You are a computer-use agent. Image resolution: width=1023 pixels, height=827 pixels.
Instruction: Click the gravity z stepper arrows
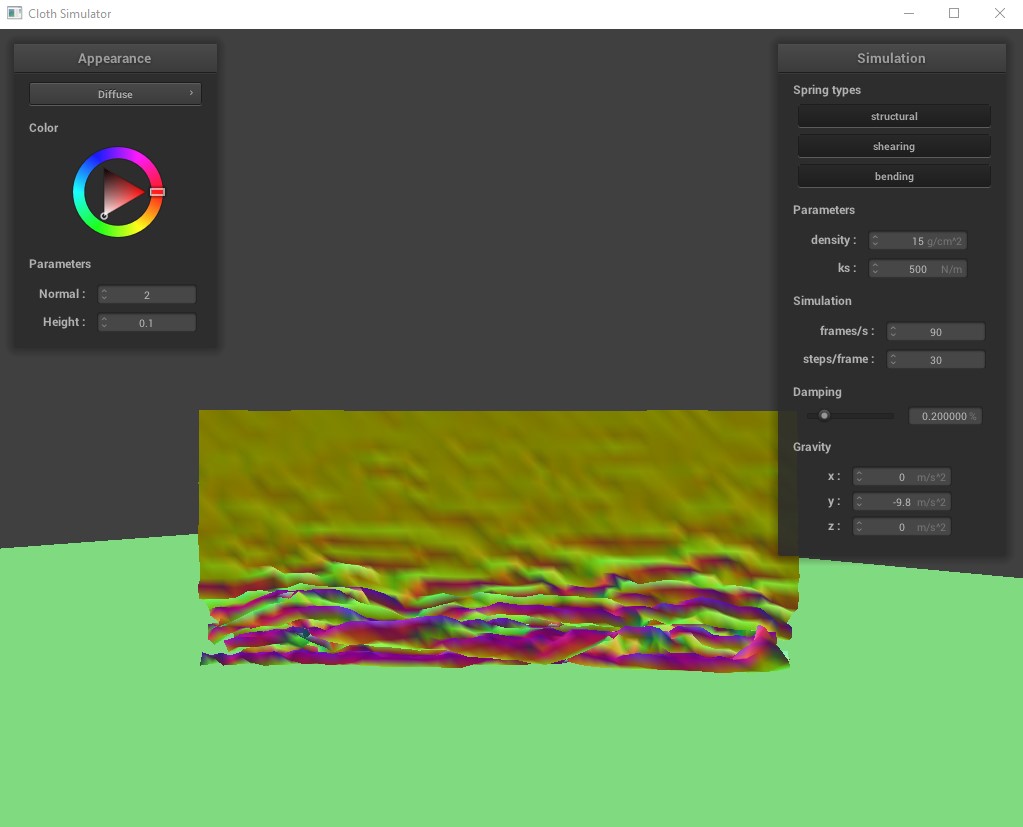[x=859, y=526]
